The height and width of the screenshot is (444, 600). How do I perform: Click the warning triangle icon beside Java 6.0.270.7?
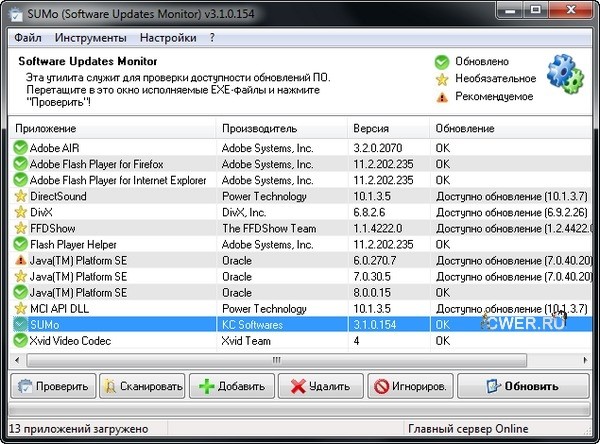pos(20,260)
